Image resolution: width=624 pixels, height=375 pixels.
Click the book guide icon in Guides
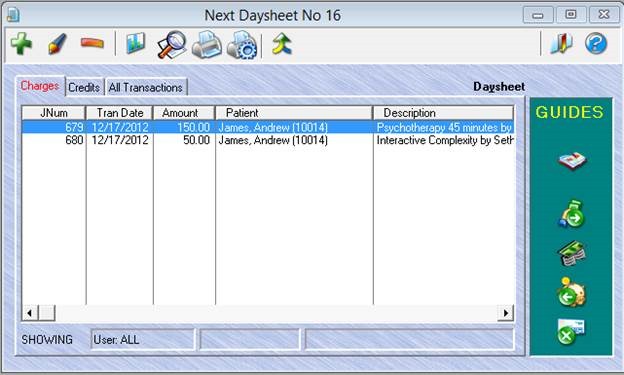pyautogui.click(x=572, y=160)
